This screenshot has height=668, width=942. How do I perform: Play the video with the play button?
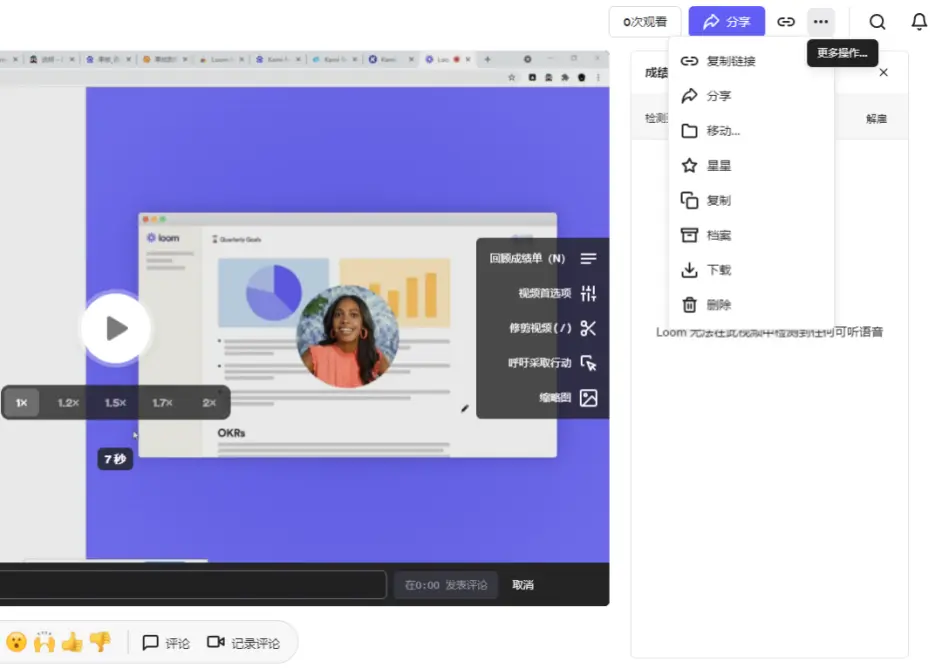(116, 329)
